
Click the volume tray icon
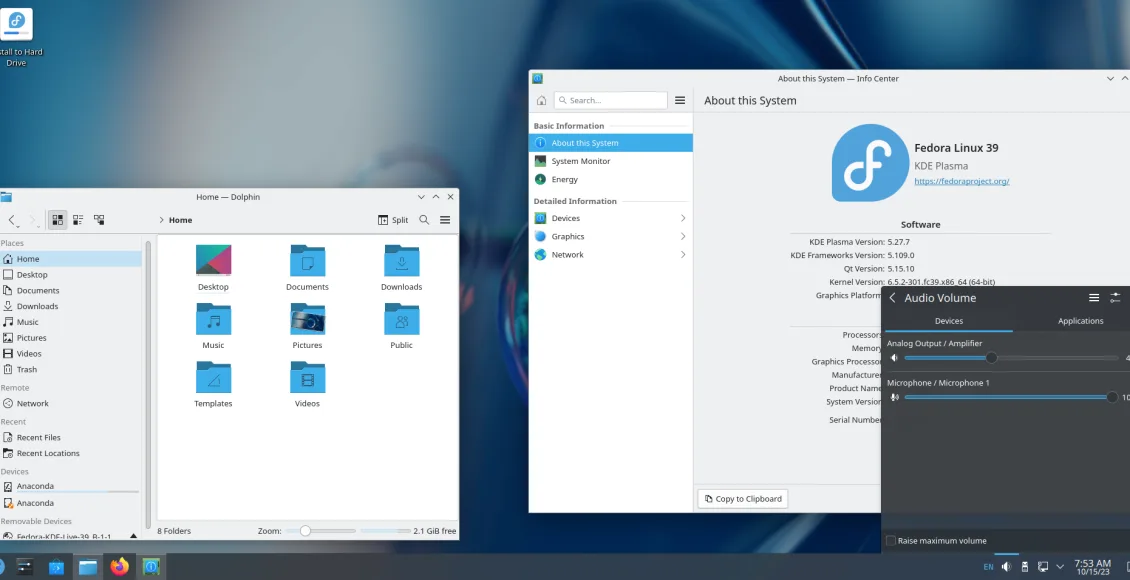coord(1006,567)
